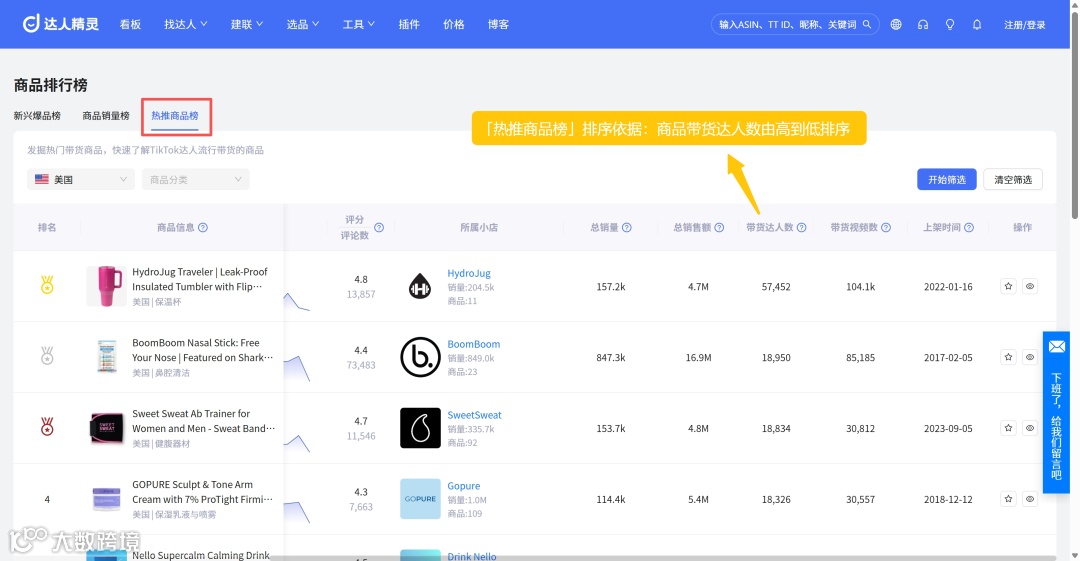Click the lightbulb tips icon
The height and width of the screenshot is (561, 1080).
950,24
